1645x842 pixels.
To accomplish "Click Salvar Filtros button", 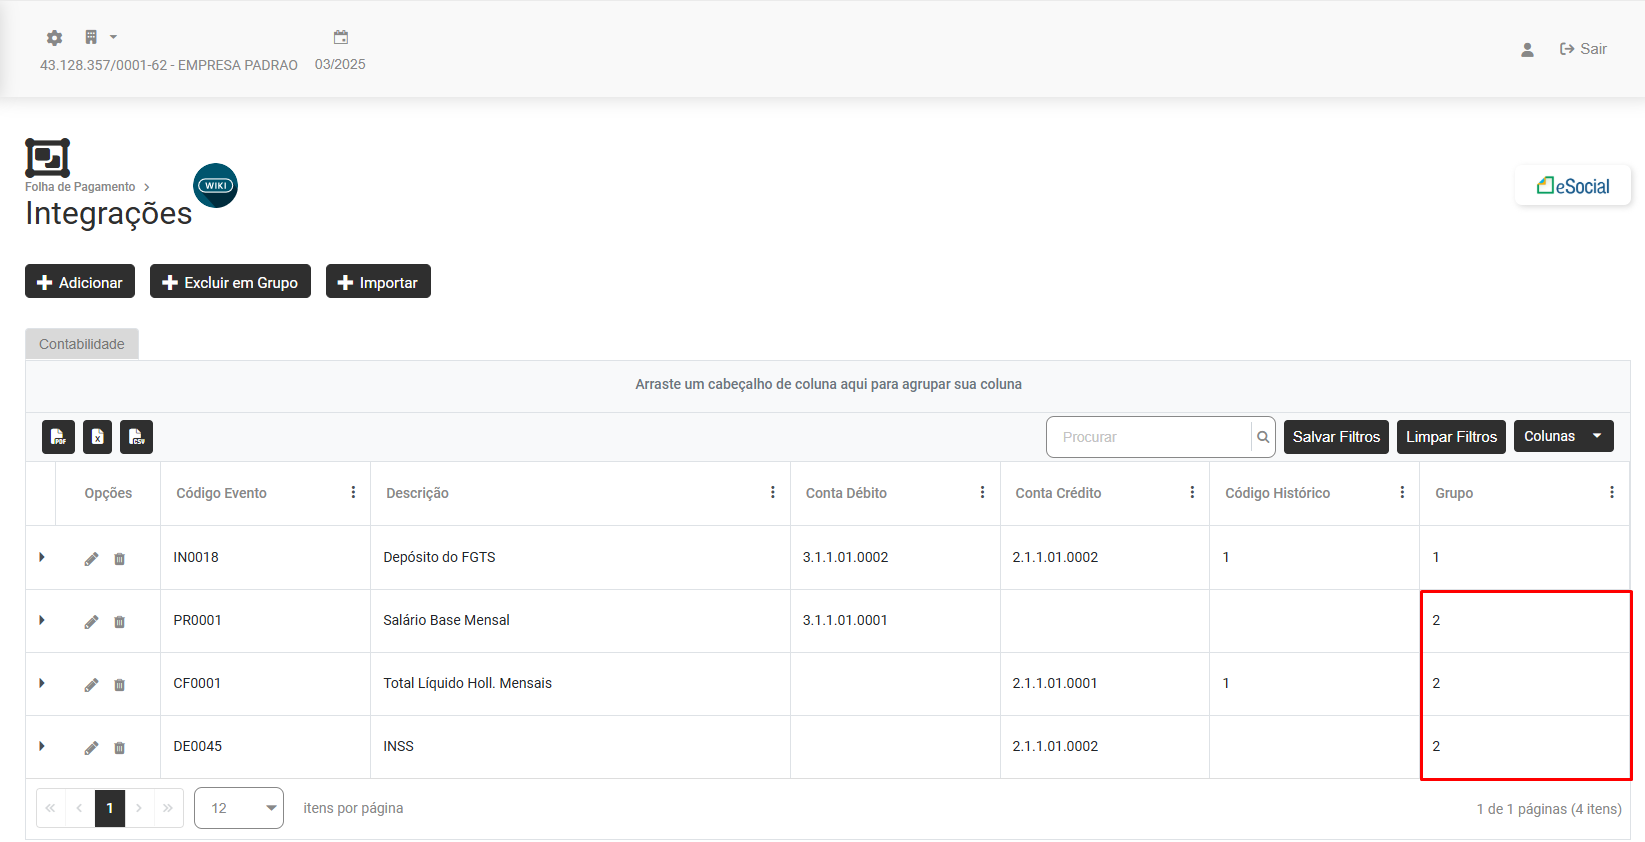I will [x=1335, y=437].
